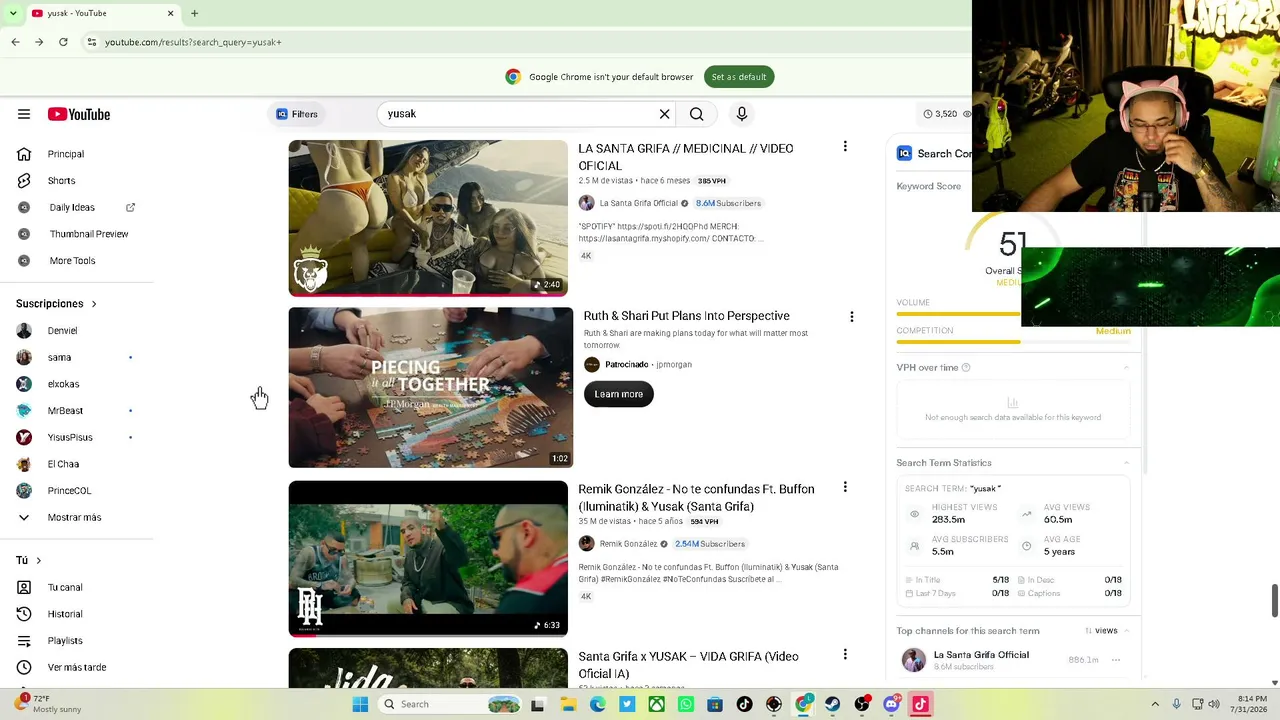Open Ver más tarde in the sidebar
This screenshot has width=1280, height=720.
click(77, 668)
